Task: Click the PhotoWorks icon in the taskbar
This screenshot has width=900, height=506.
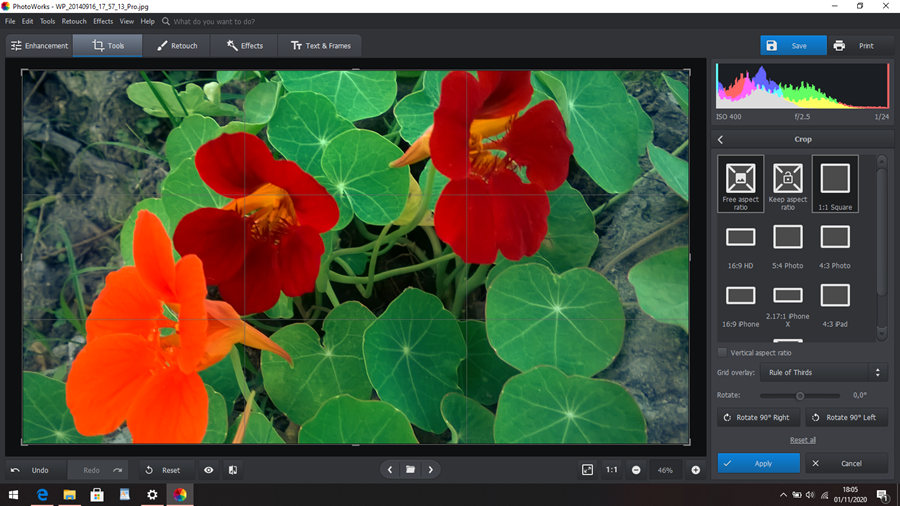Action: (x=180, y=495)
